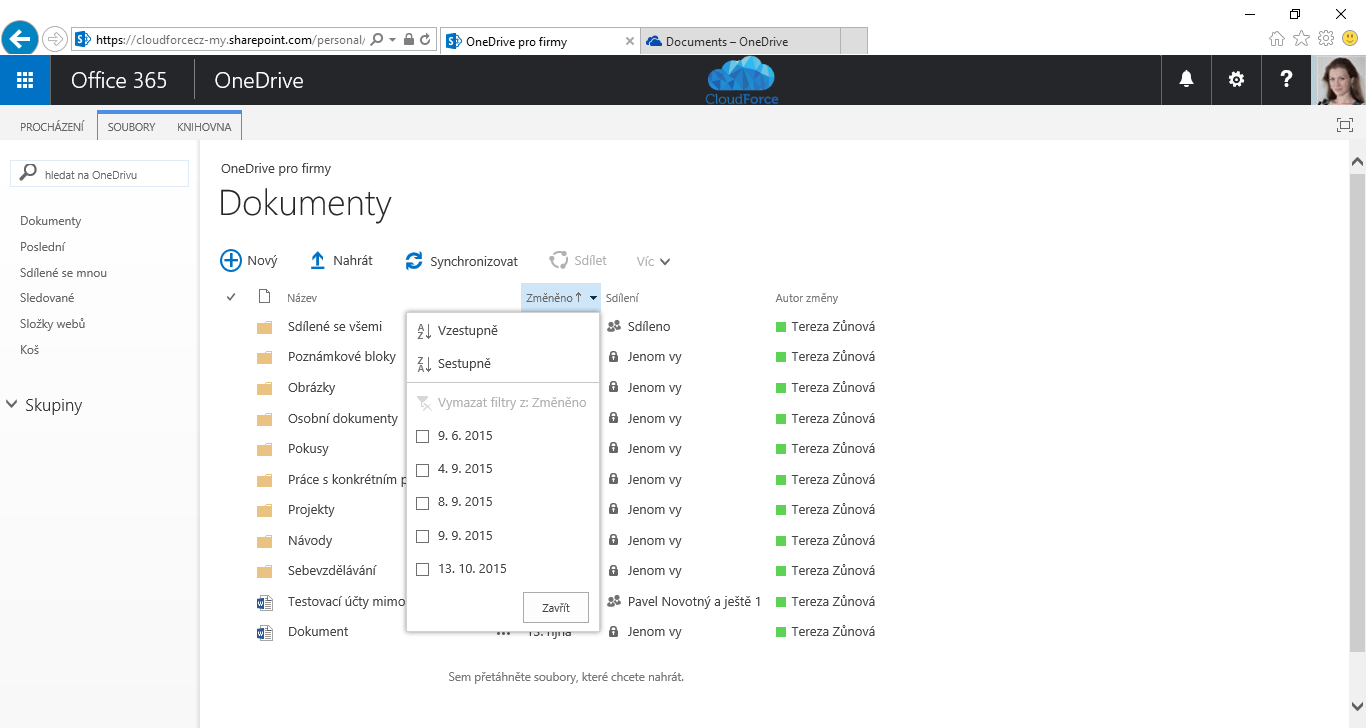This screenshot has width=1366, height=728.
Task: Toggle focus mode with the expand icon
Action: coord(1344,126)
